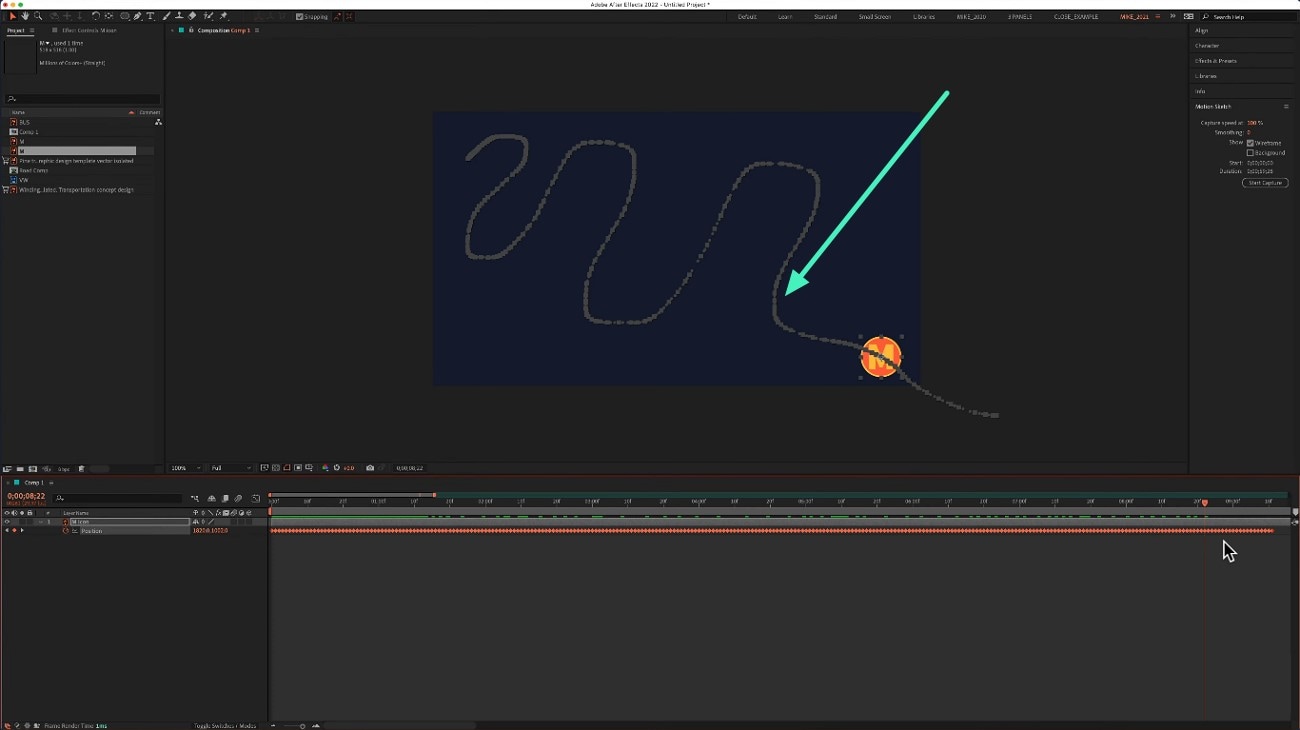Hide the M Icon layer visibility eye
The image size is (1300, 730).
coord(5,521)
